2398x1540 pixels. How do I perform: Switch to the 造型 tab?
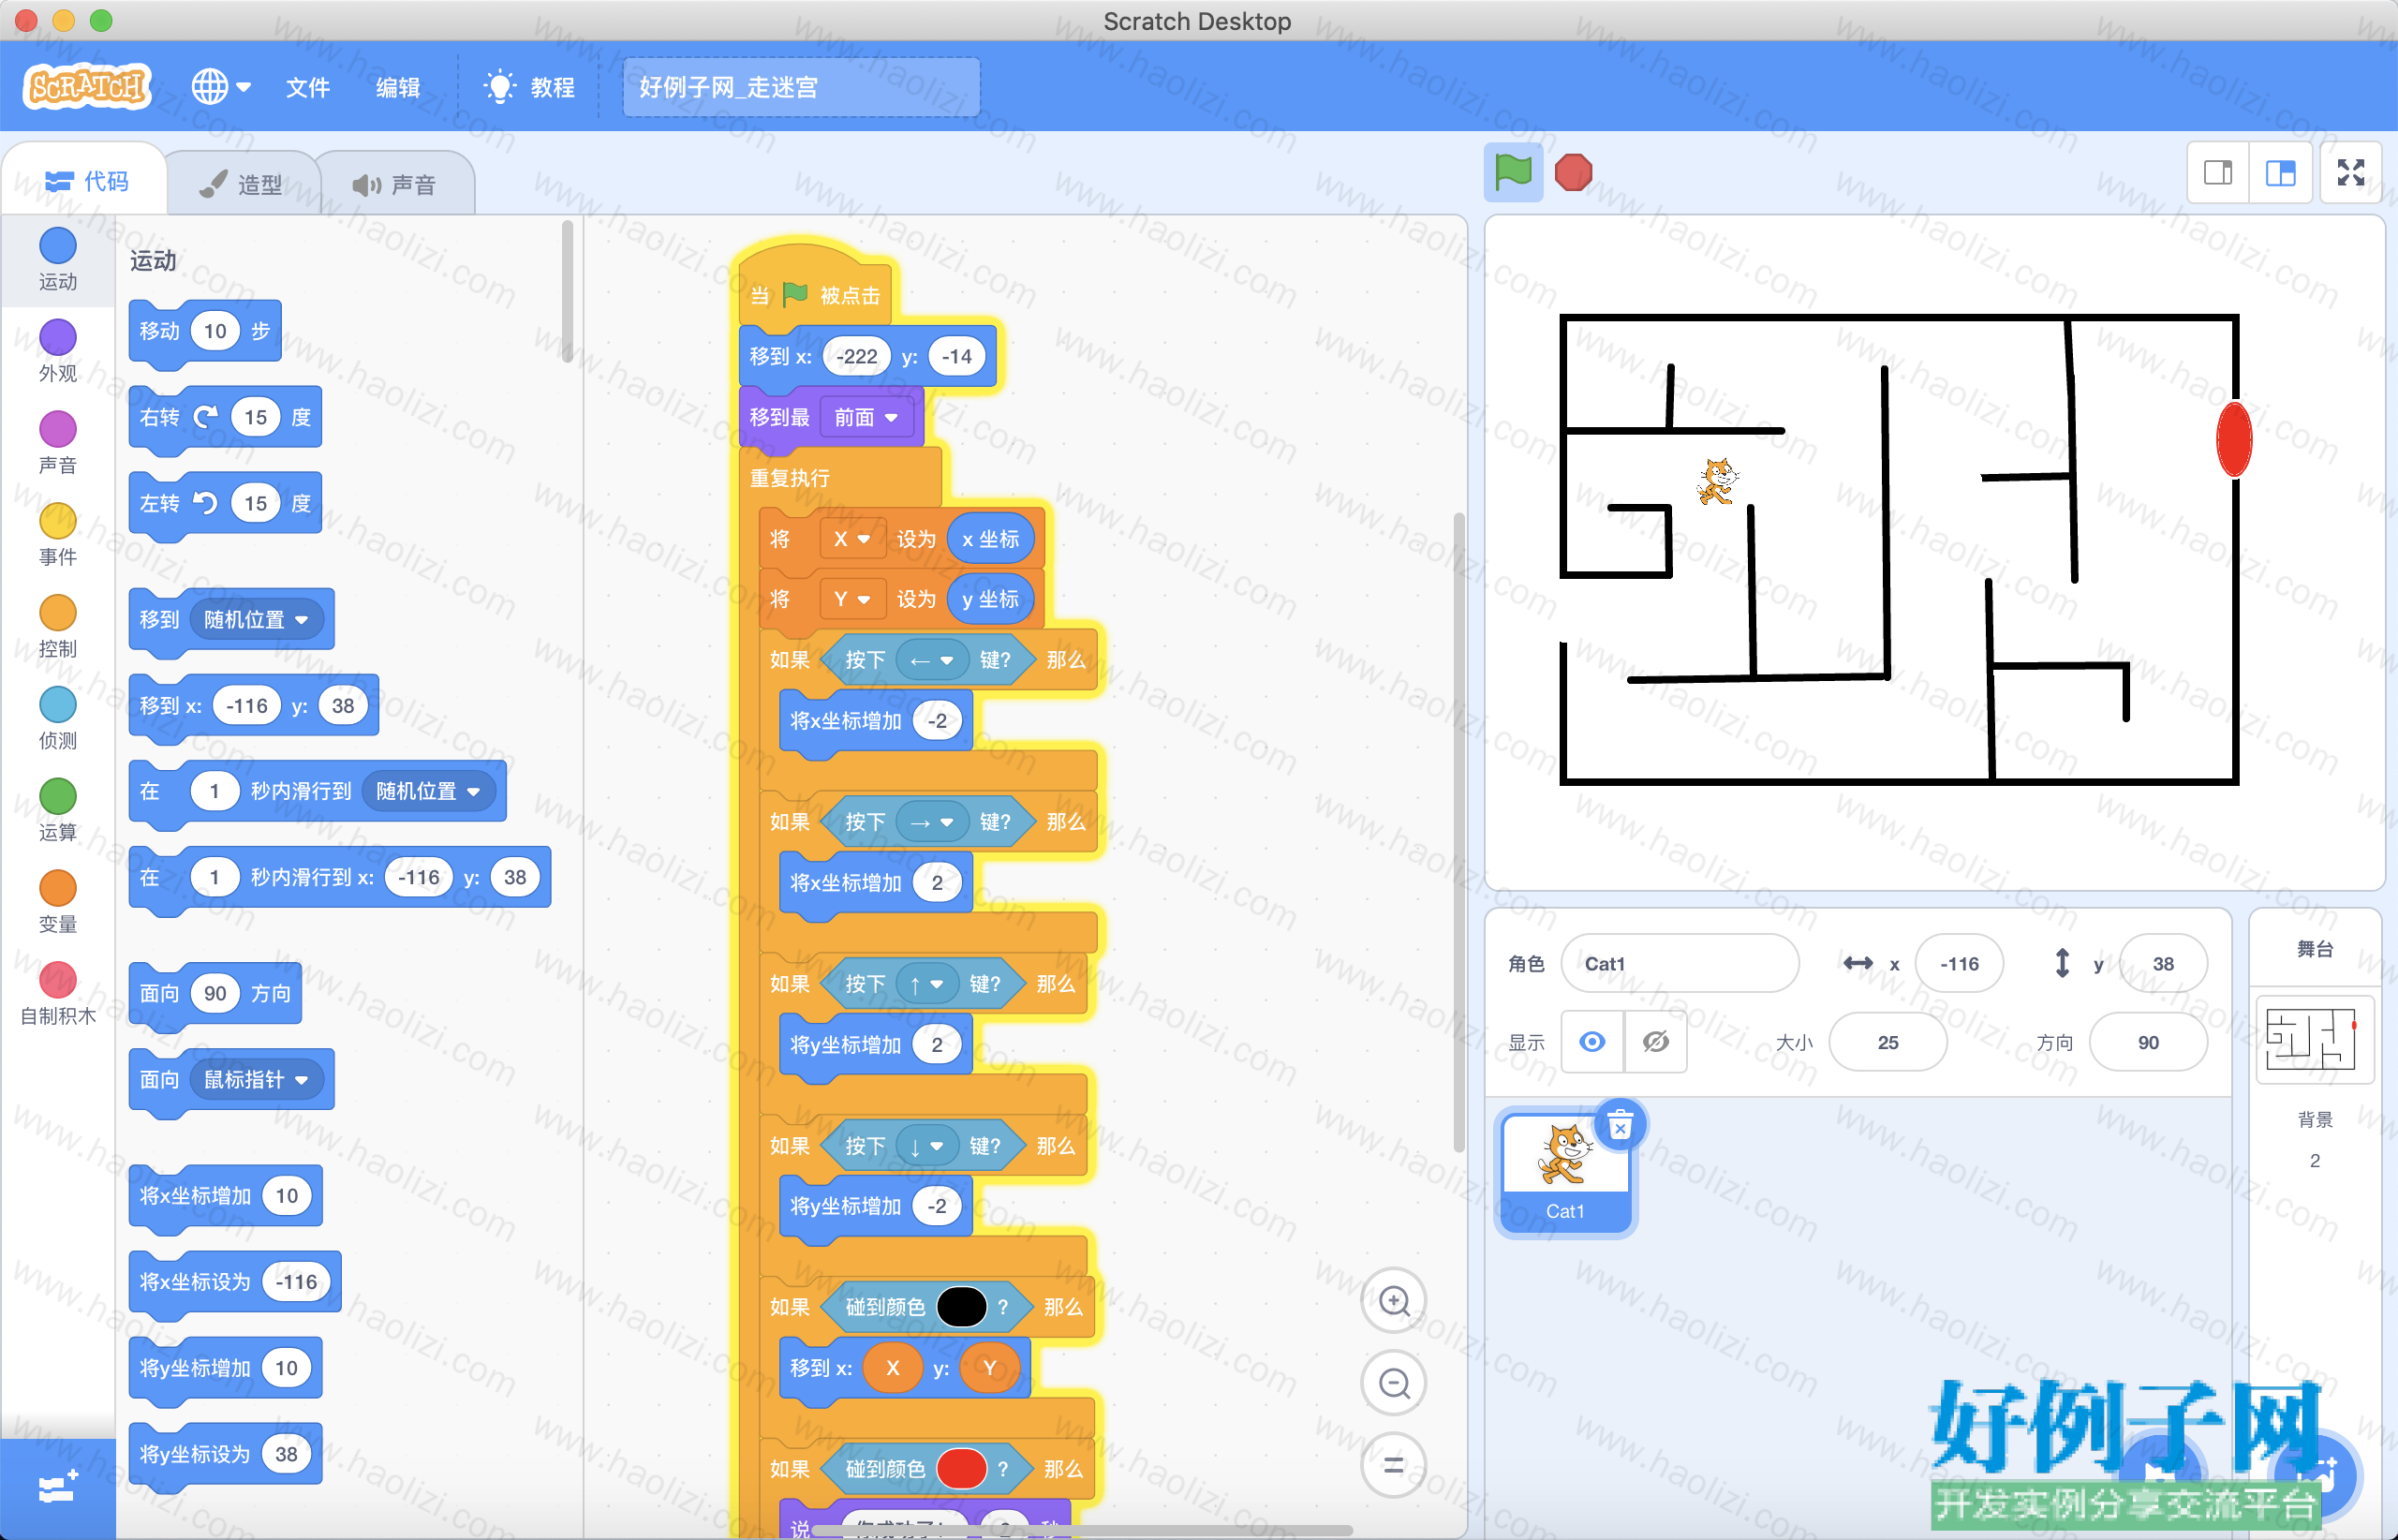[x=241, y=184]
